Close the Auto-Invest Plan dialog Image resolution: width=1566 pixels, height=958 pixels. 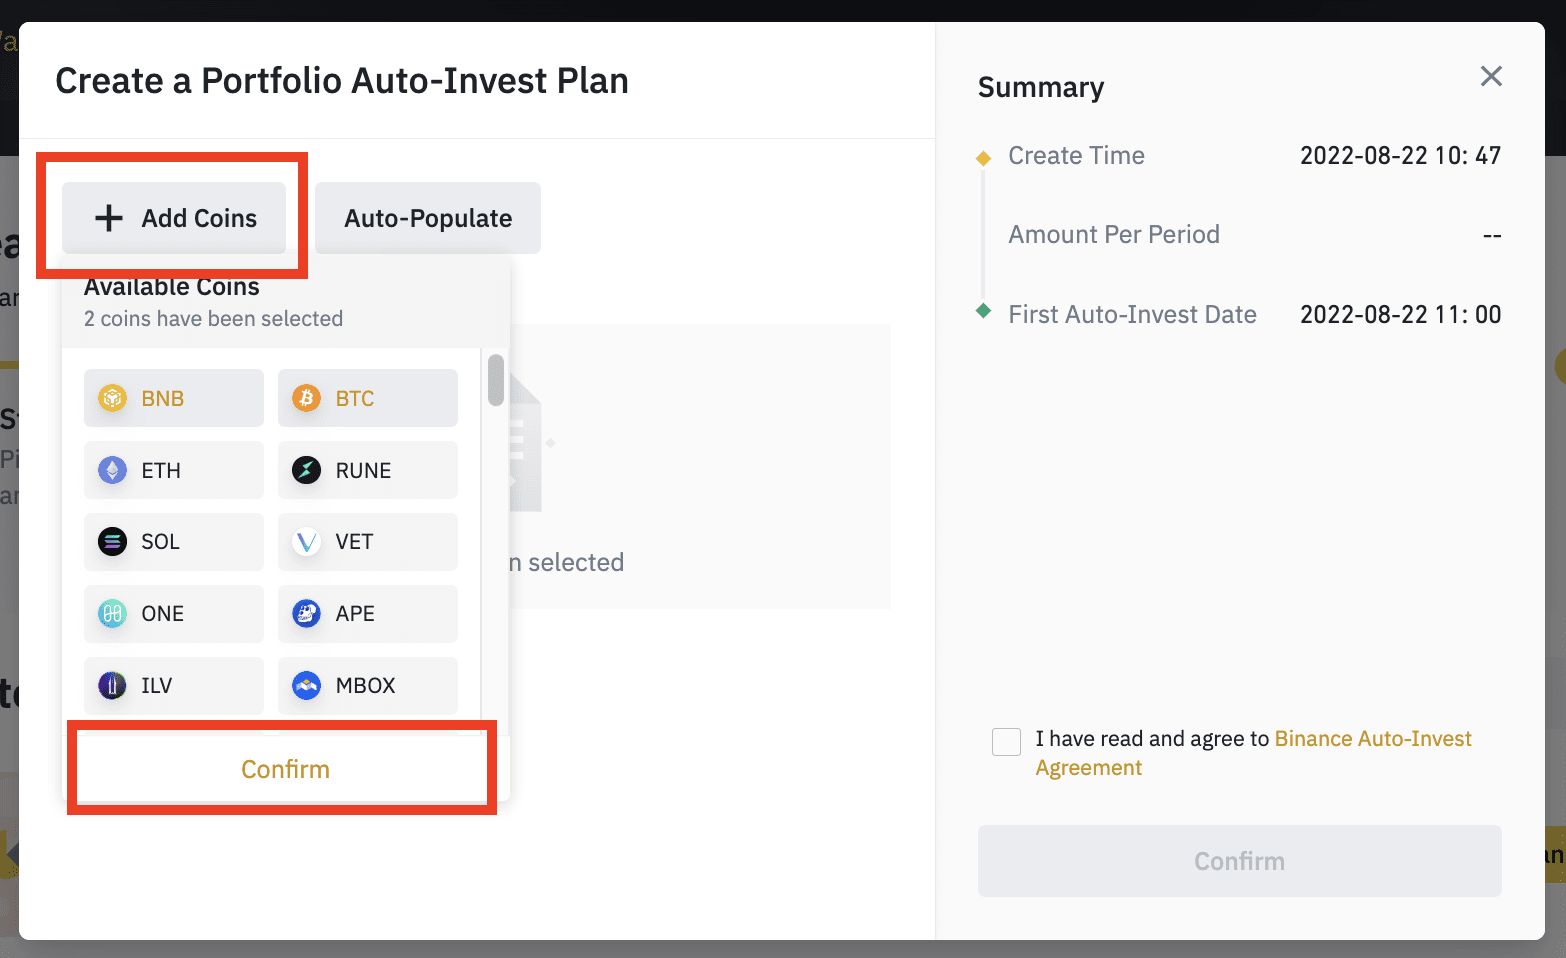(1491, 77)
